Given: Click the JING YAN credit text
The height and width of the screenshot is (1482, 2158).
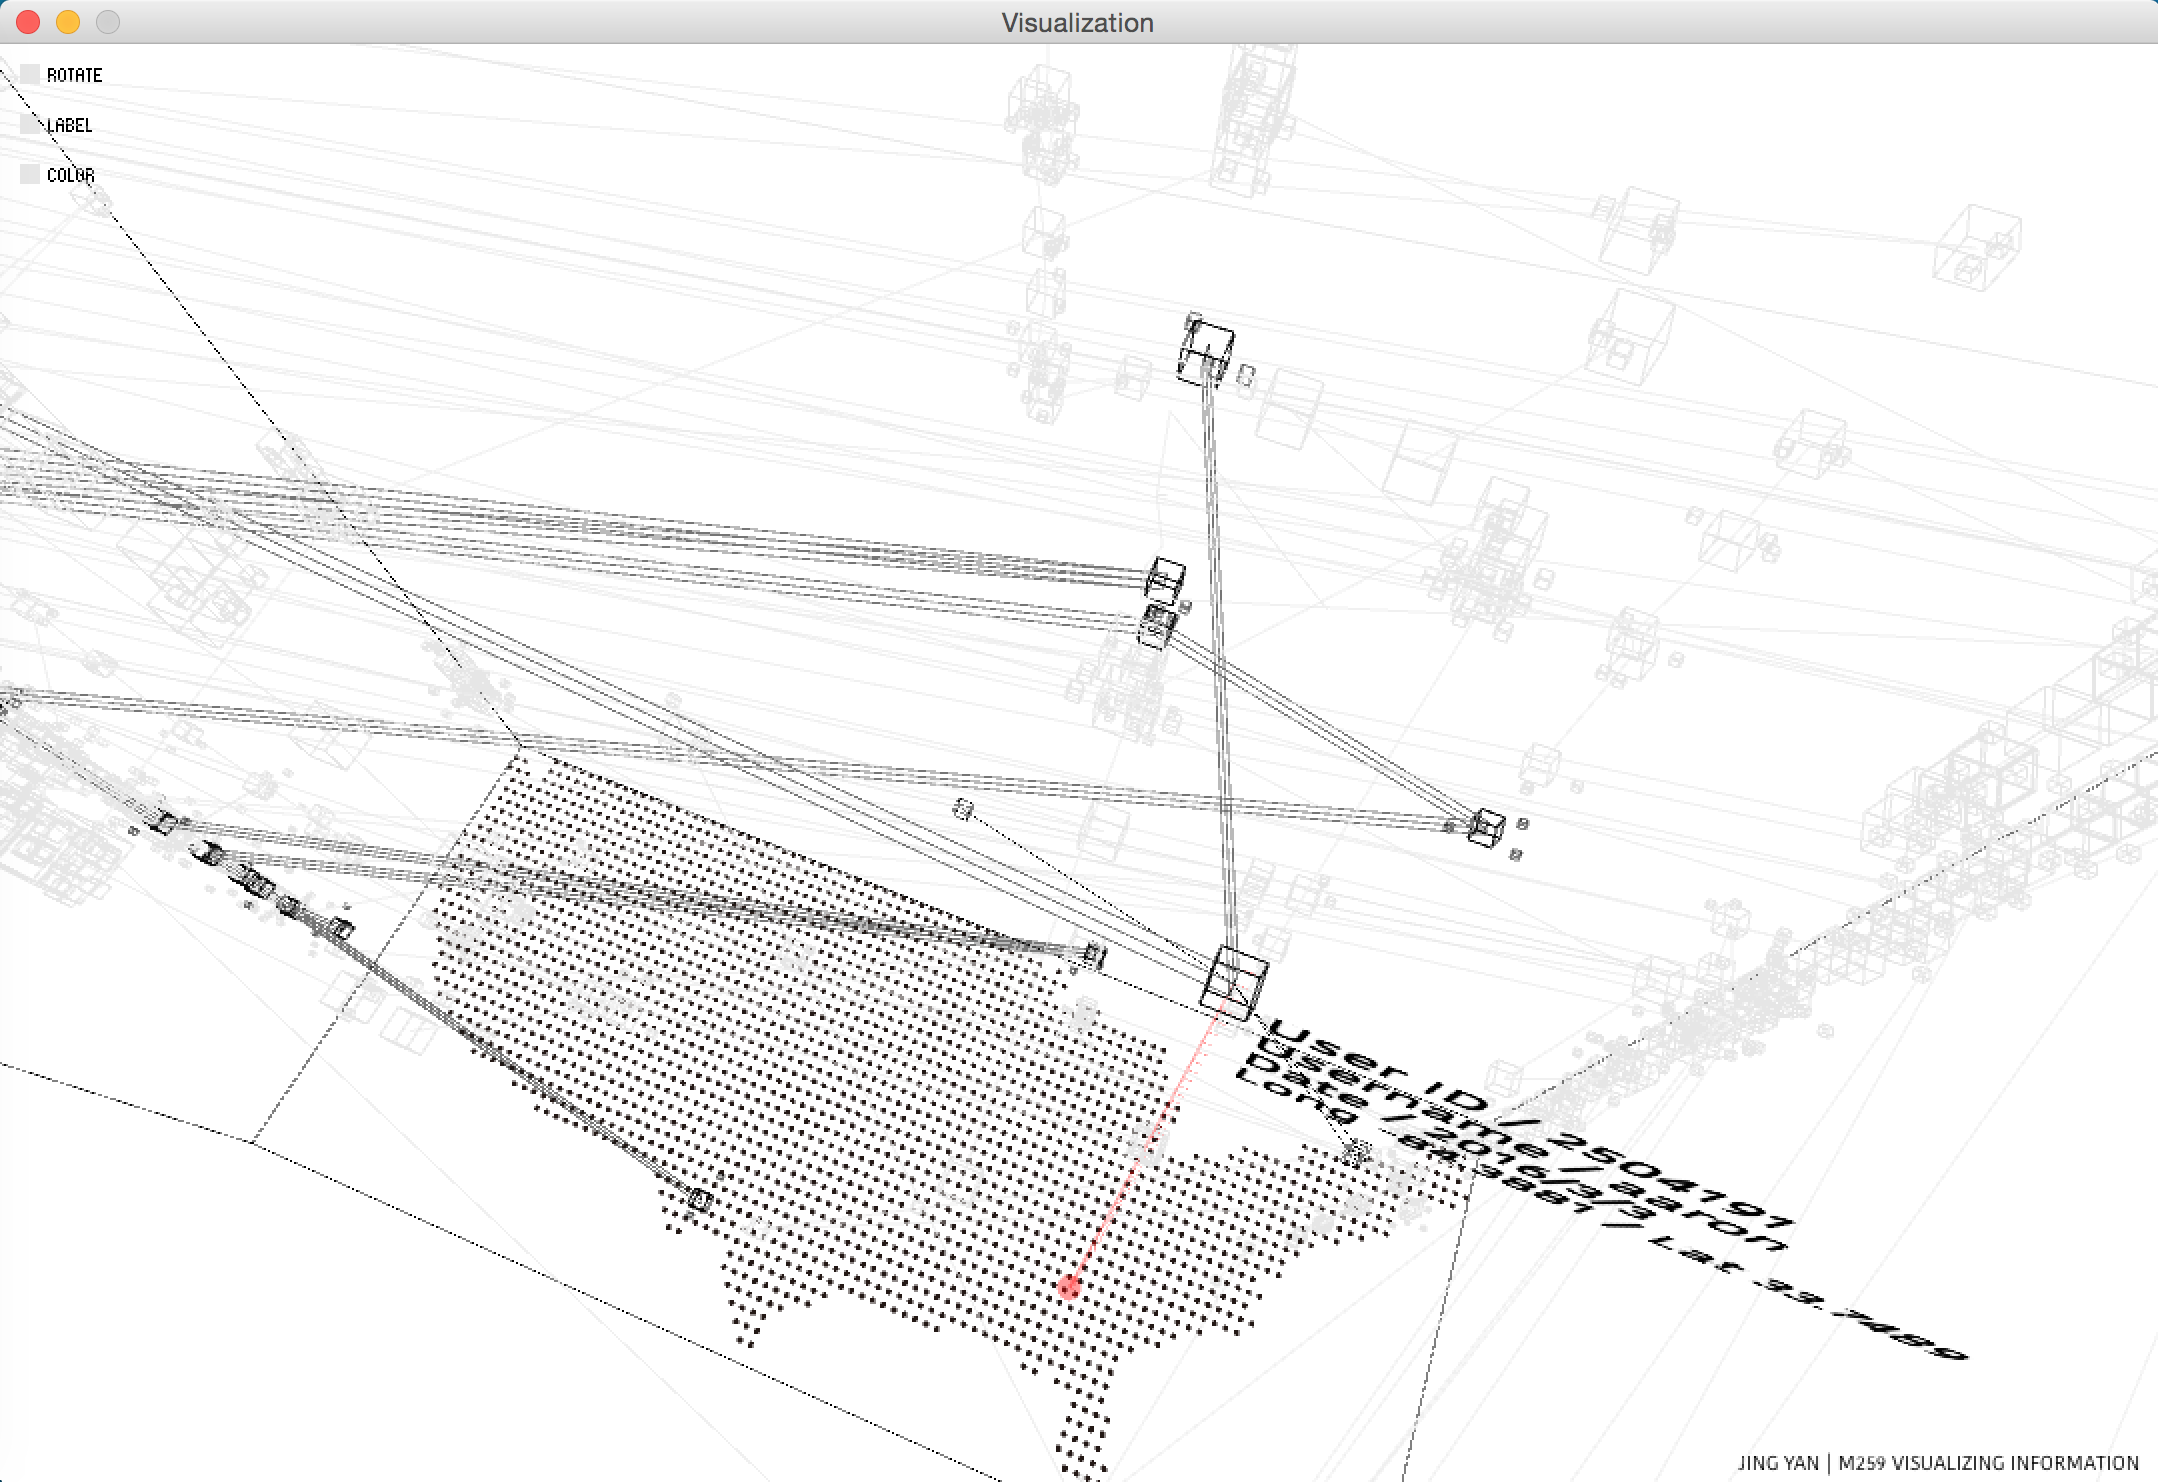Looking at the screenshot, I should (1778, 1463).
